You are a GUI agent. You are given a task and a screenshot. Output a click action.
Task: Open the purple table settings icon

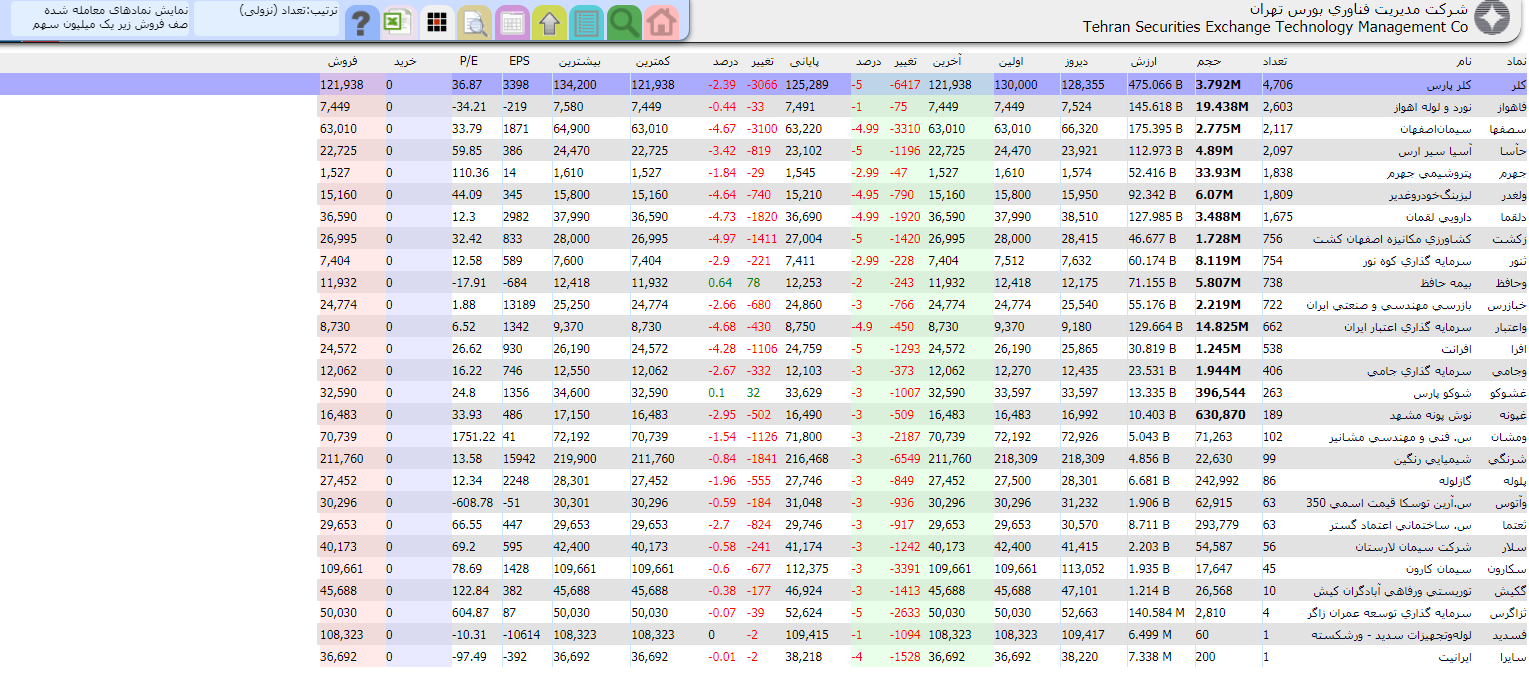pos(511,21)
